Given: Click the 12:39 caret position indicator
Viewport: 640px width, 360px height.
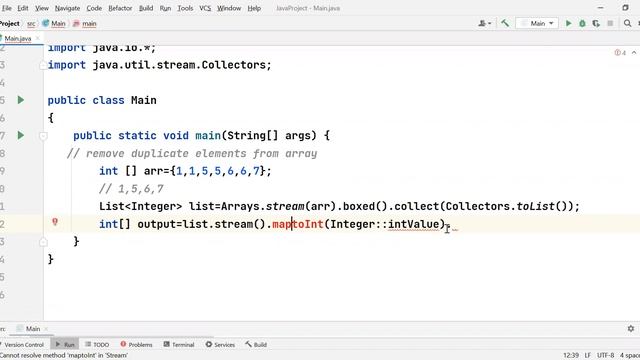Looking at the screenshot, I should pyautogui.click(x=571, y=356).
